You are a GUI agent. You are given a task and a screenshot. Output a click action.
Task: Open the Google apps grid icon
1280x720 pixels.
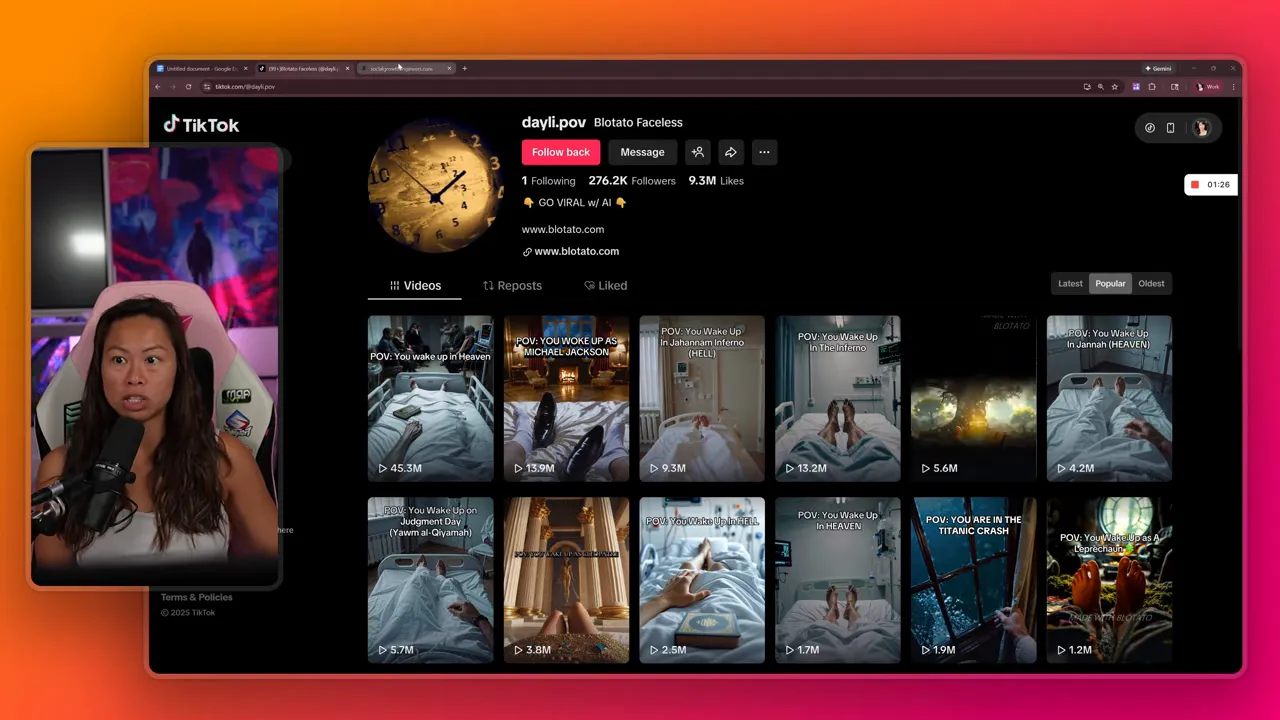tap(1136, 87)
